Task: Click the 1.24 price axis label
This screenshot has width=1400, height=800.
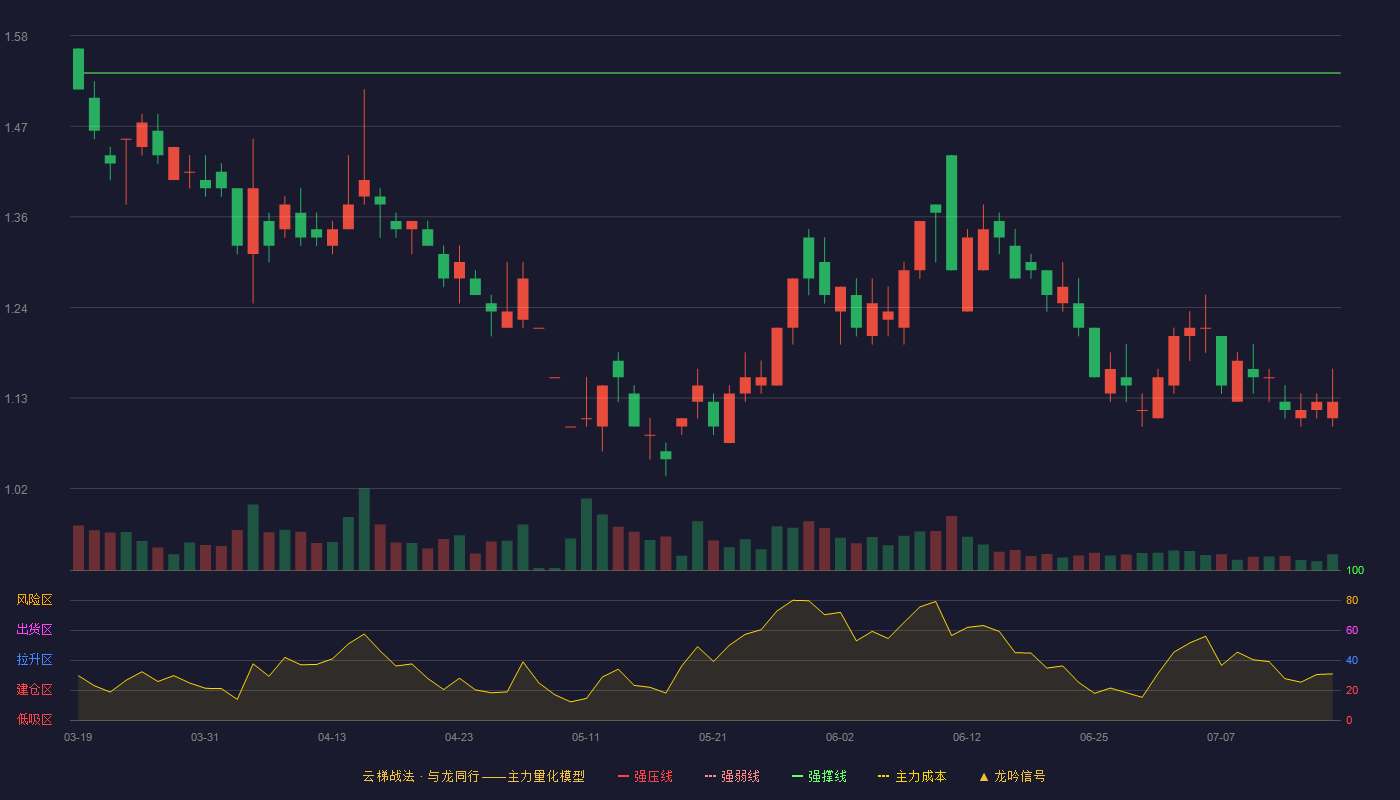Action: [x=16, y=309]
